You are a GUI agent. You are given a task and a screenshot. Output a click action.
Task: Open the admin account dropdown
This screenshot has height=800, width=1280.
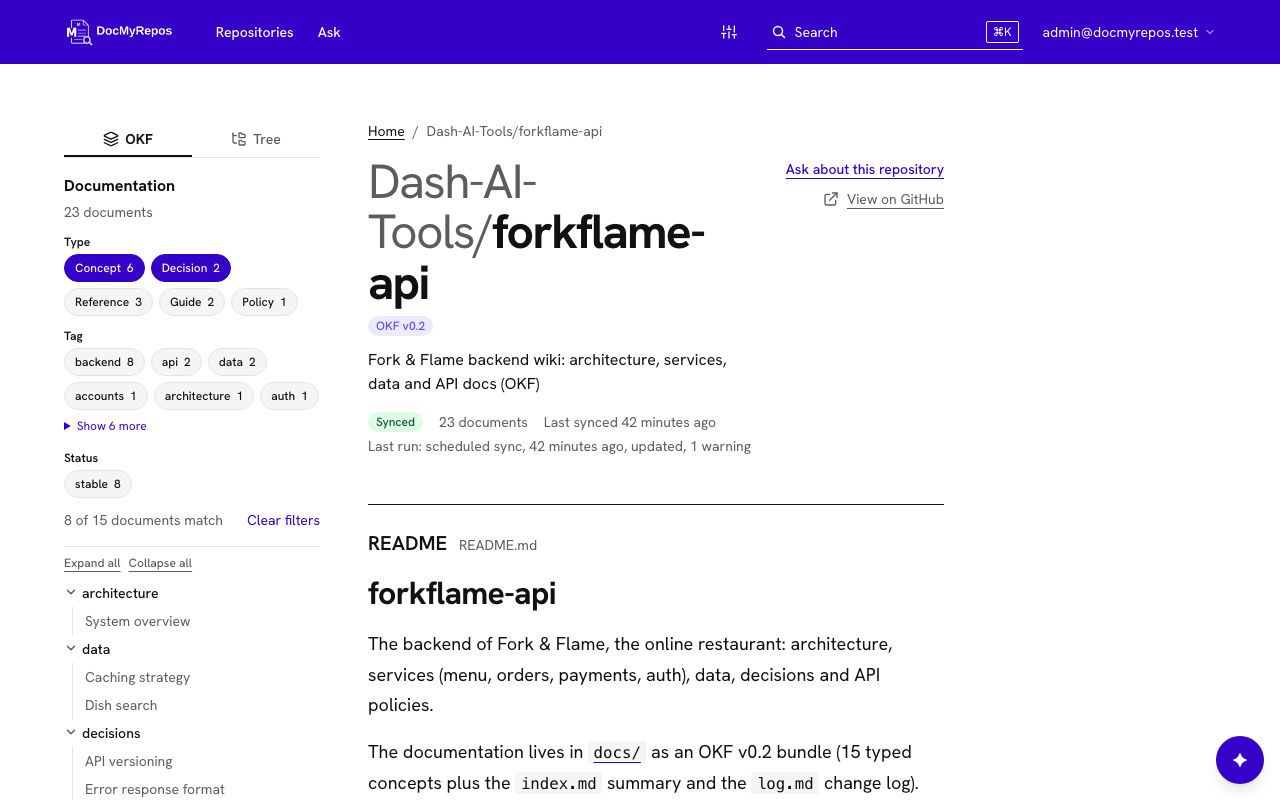click(x=1128, y=32)
